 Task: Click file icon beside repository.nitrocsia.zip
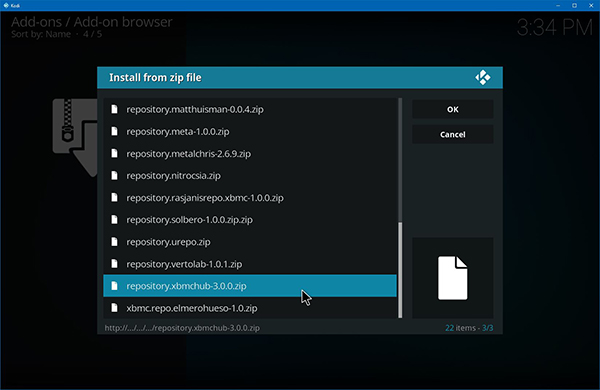[114, 176]
